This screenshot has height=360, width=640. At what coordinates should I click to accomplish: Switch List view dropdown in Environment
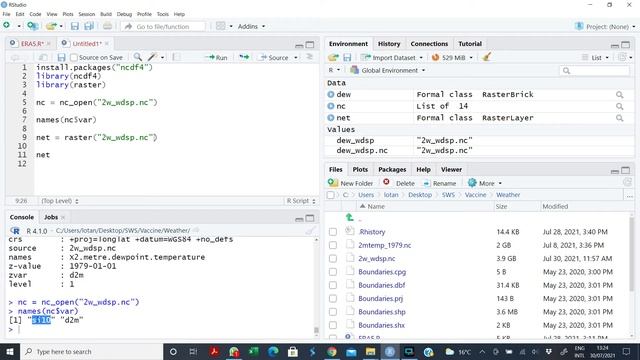[596, 58]
